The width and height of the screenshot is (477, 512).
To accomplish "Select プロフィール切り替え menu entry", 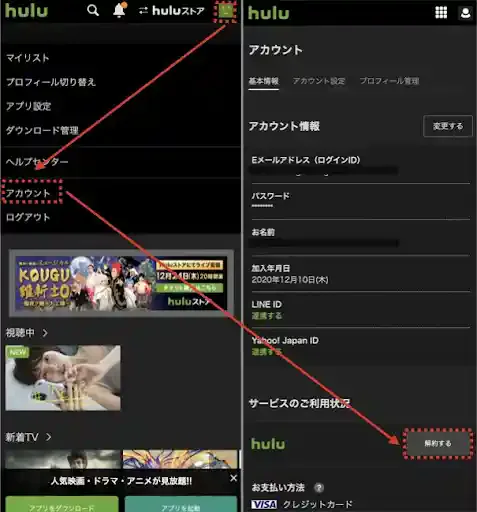I will (x=51, y=82).
